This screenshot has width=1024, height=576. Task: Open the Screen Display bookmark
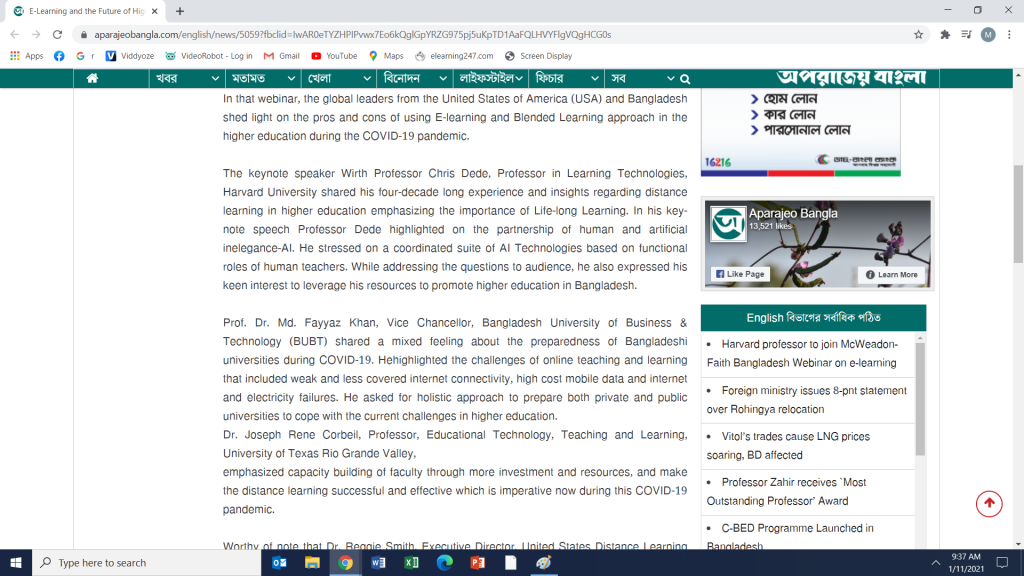pos(539,56)
